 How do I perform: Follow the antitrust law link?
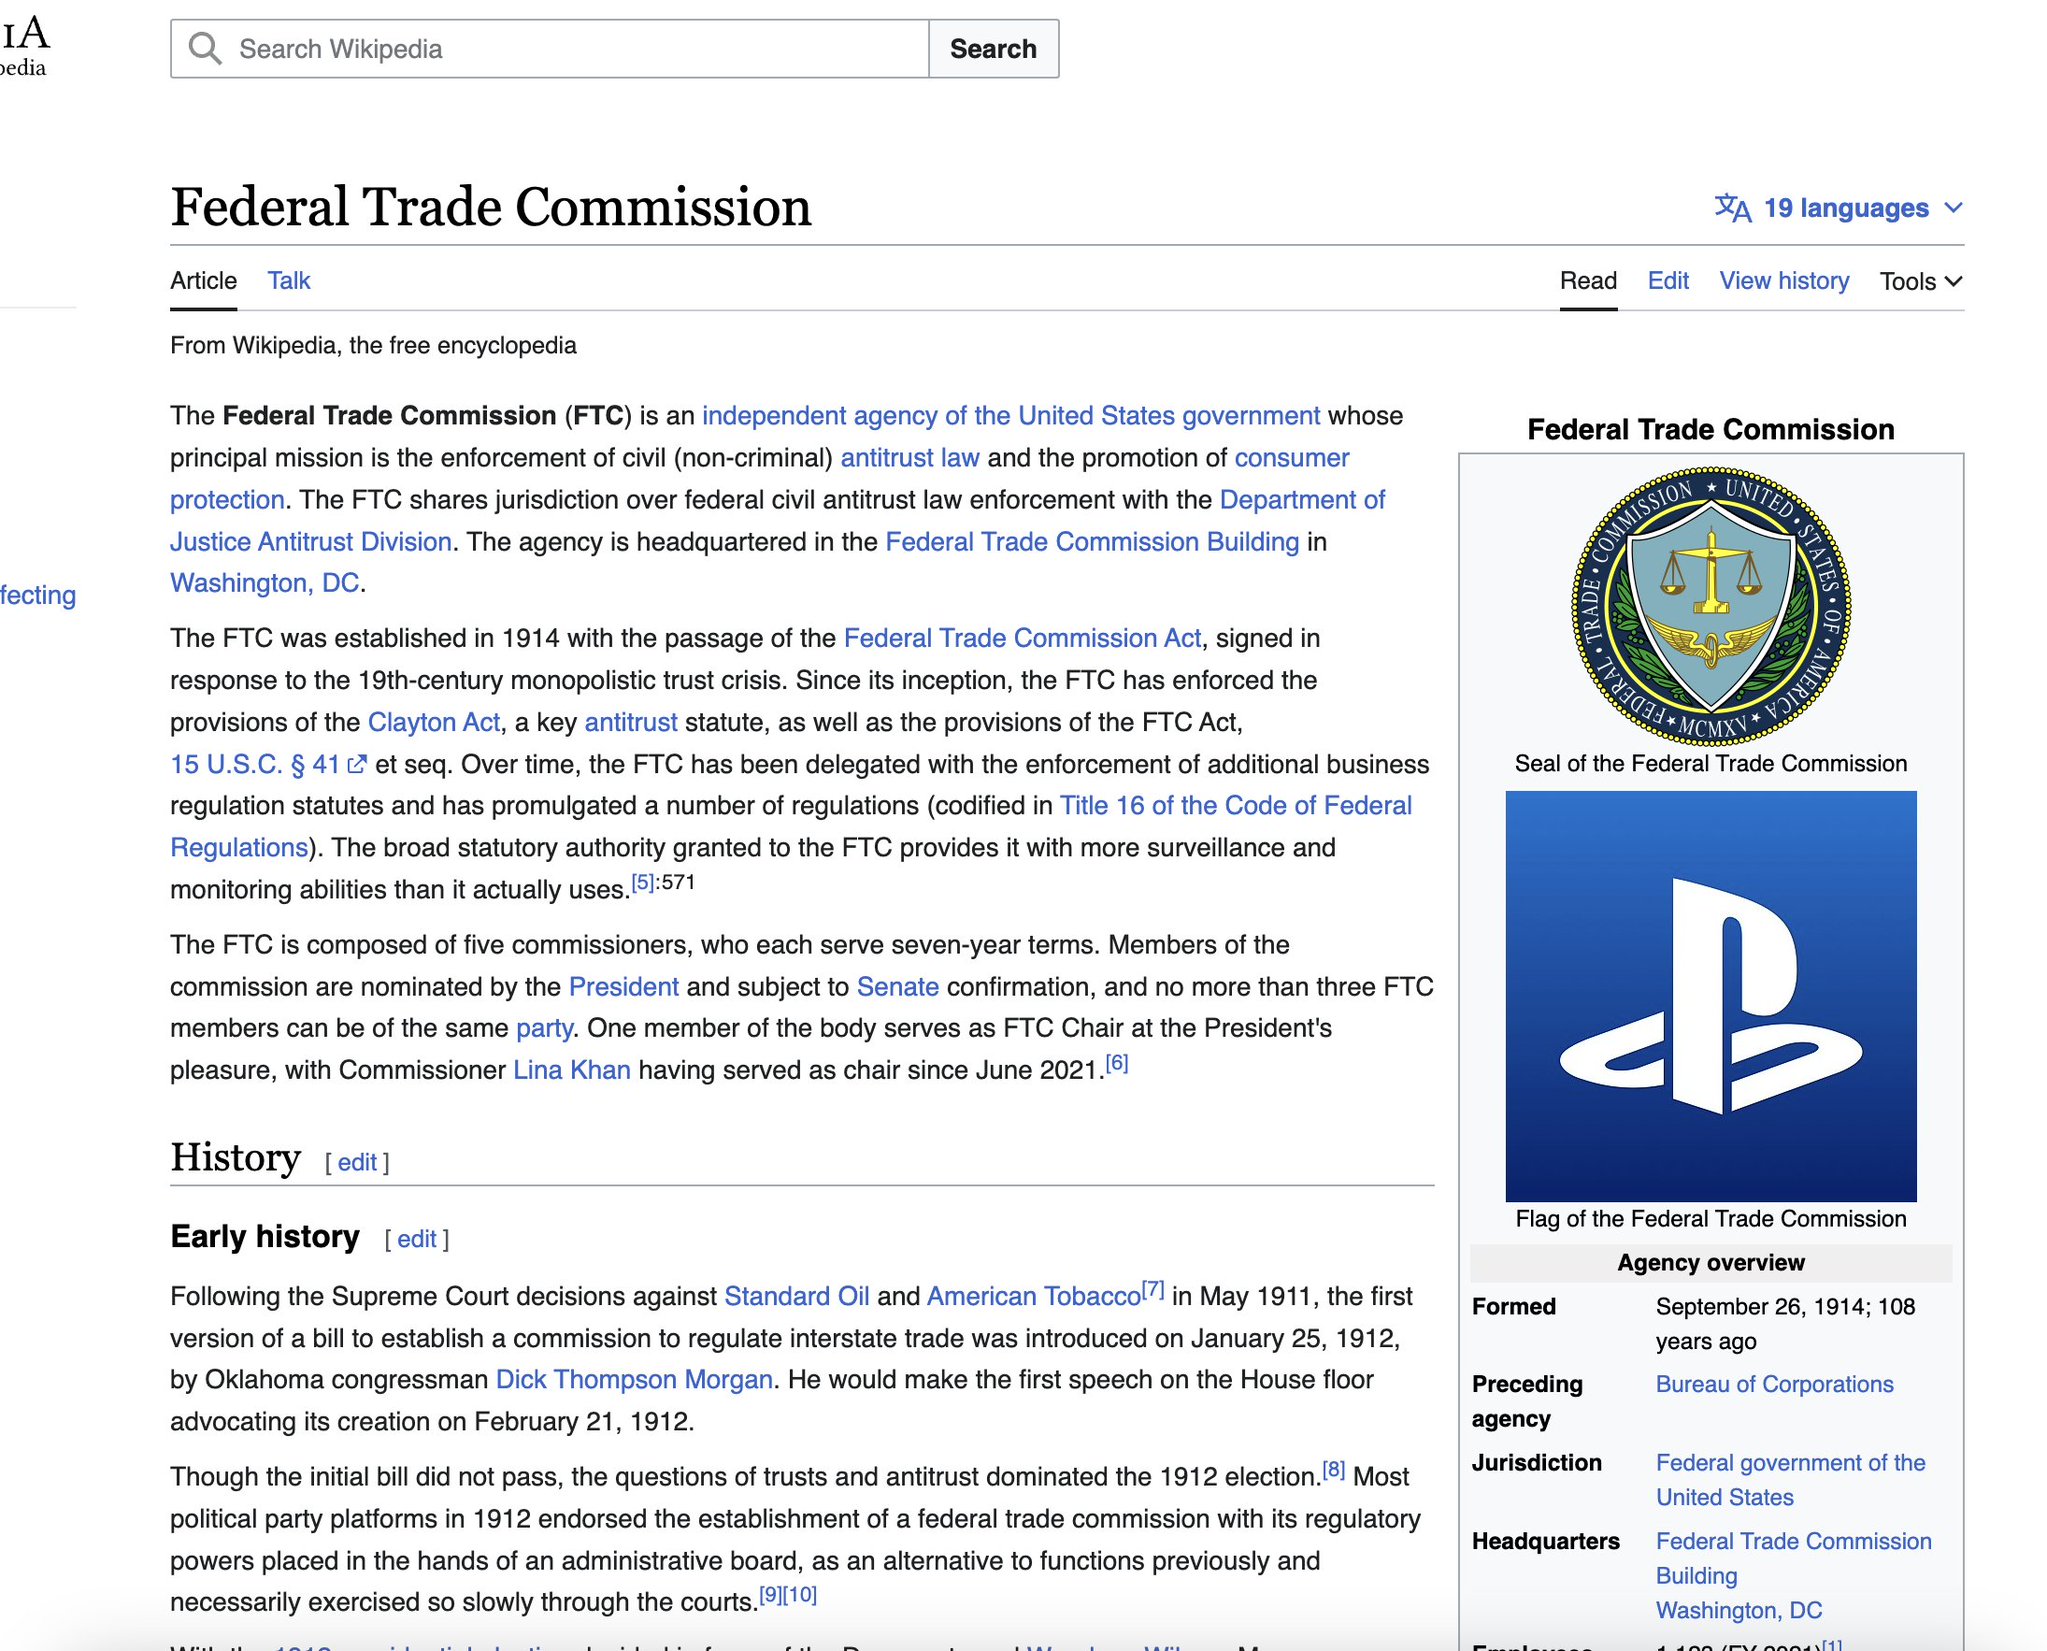tap(909, 458)
